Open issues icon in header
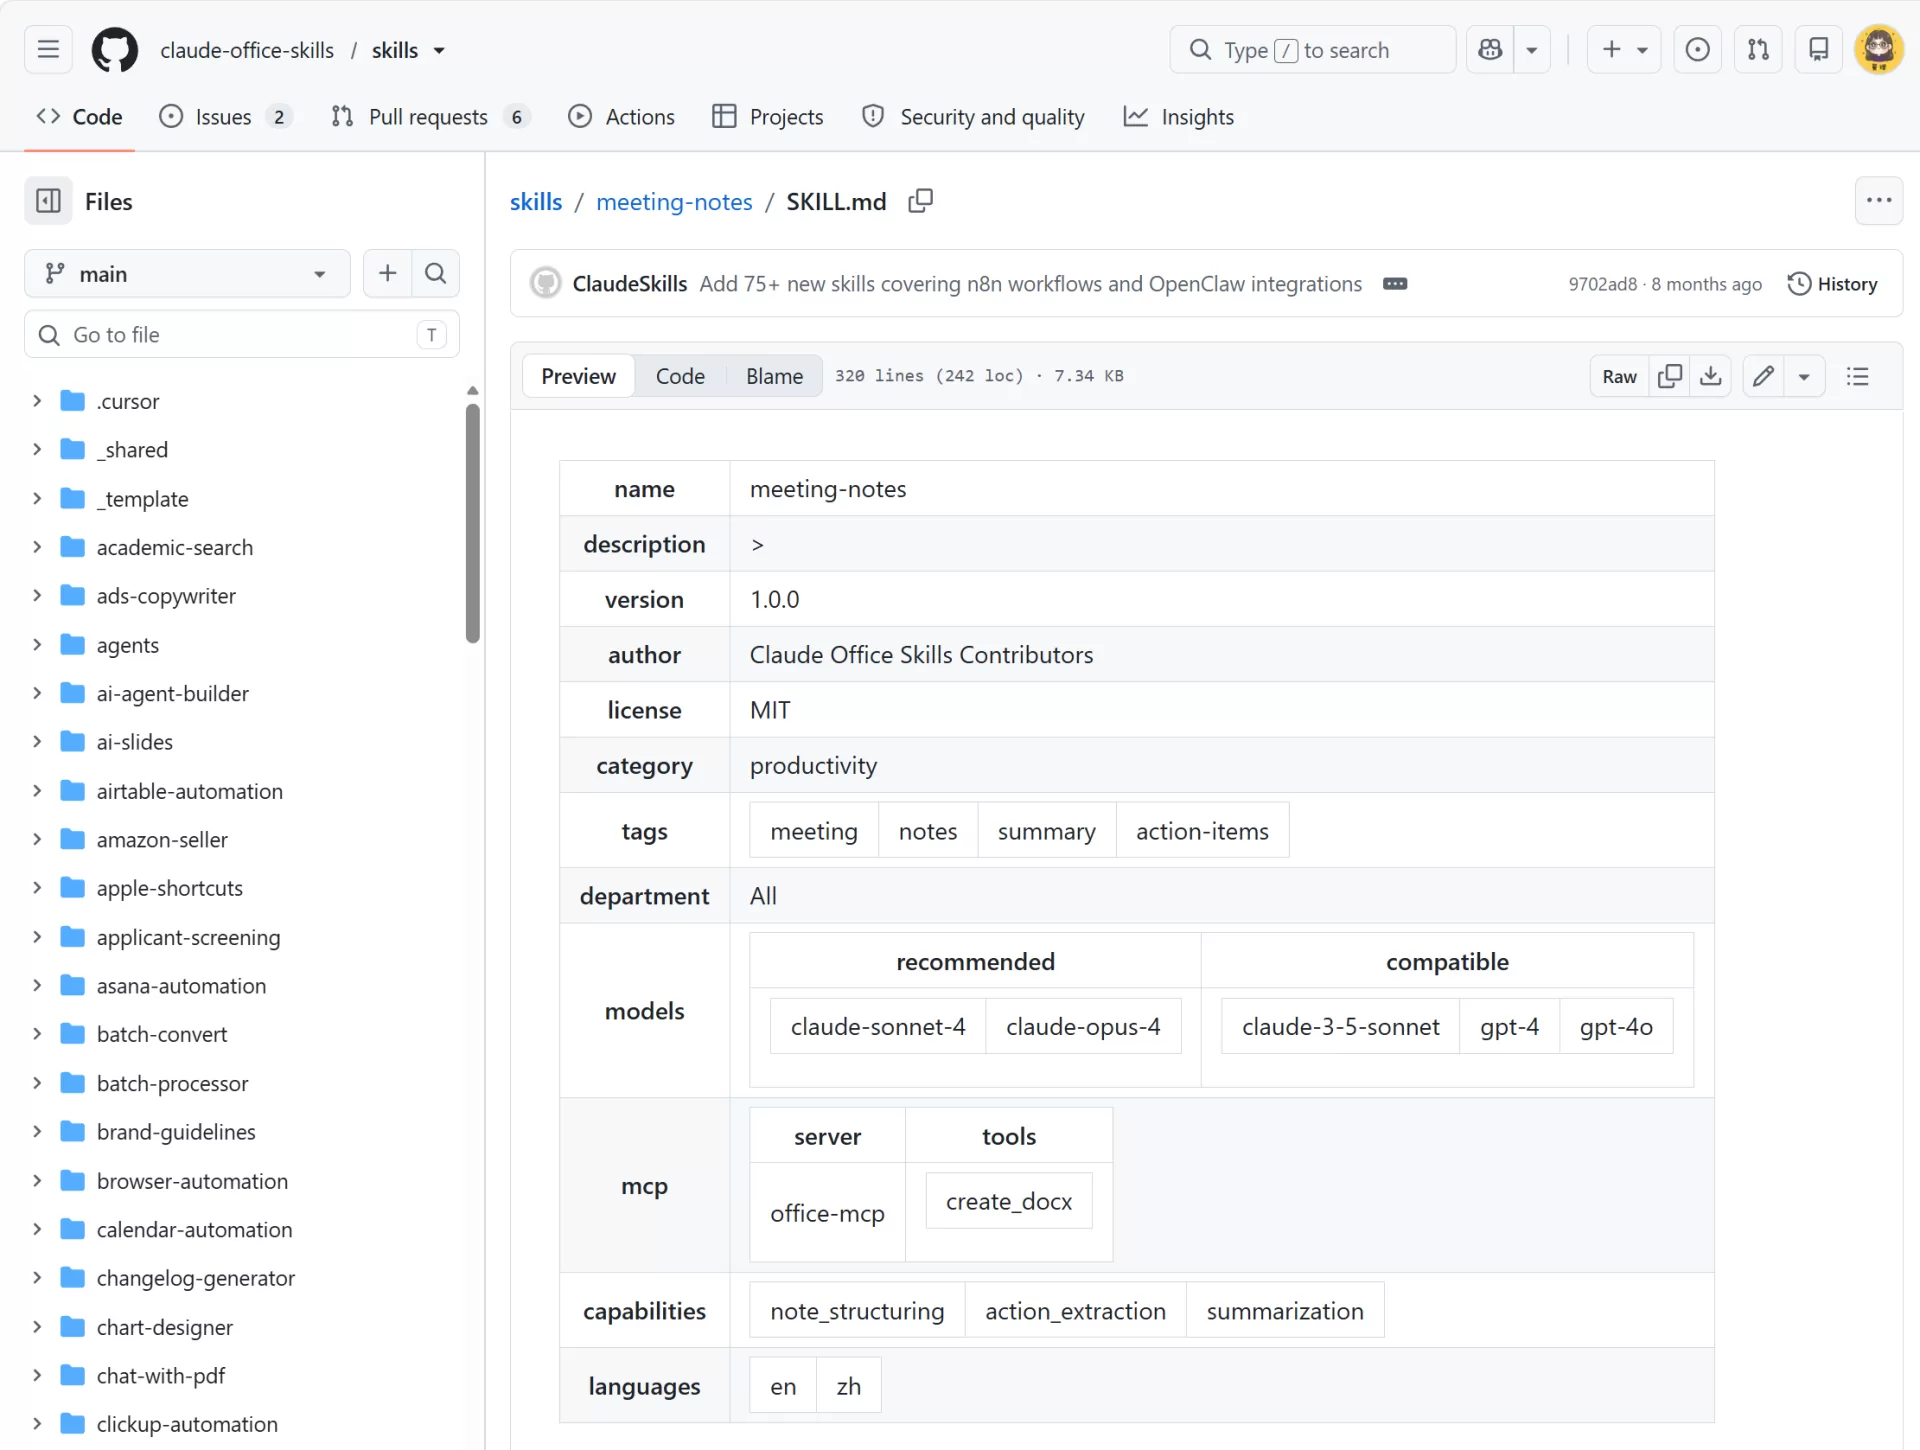 click(1697, 49)
